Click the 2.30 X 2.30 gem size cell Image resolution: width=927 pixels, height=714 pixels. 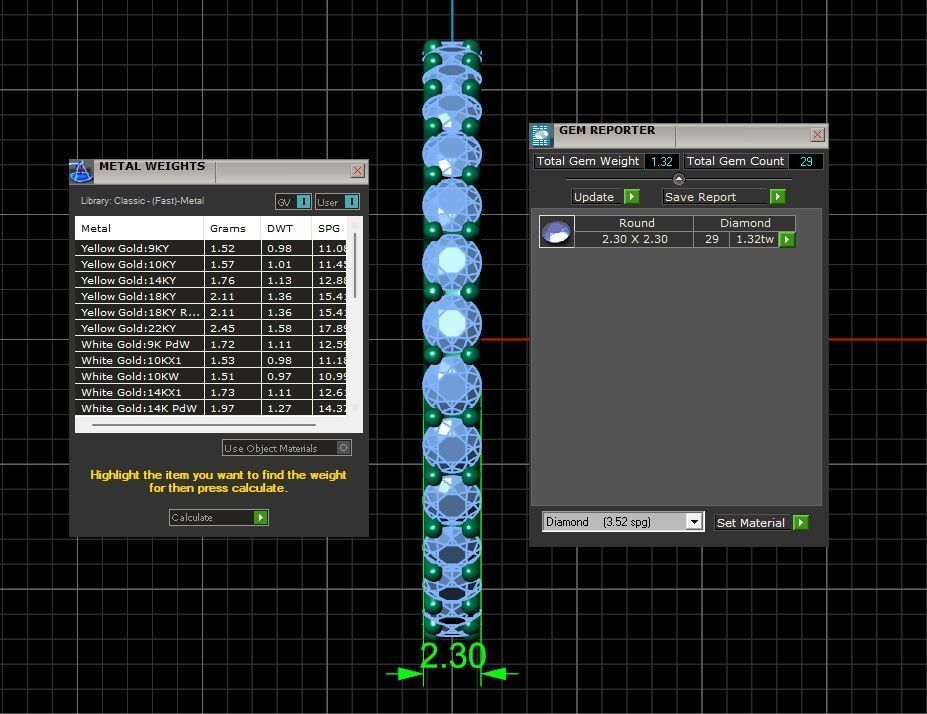click(x=634, y=239)
